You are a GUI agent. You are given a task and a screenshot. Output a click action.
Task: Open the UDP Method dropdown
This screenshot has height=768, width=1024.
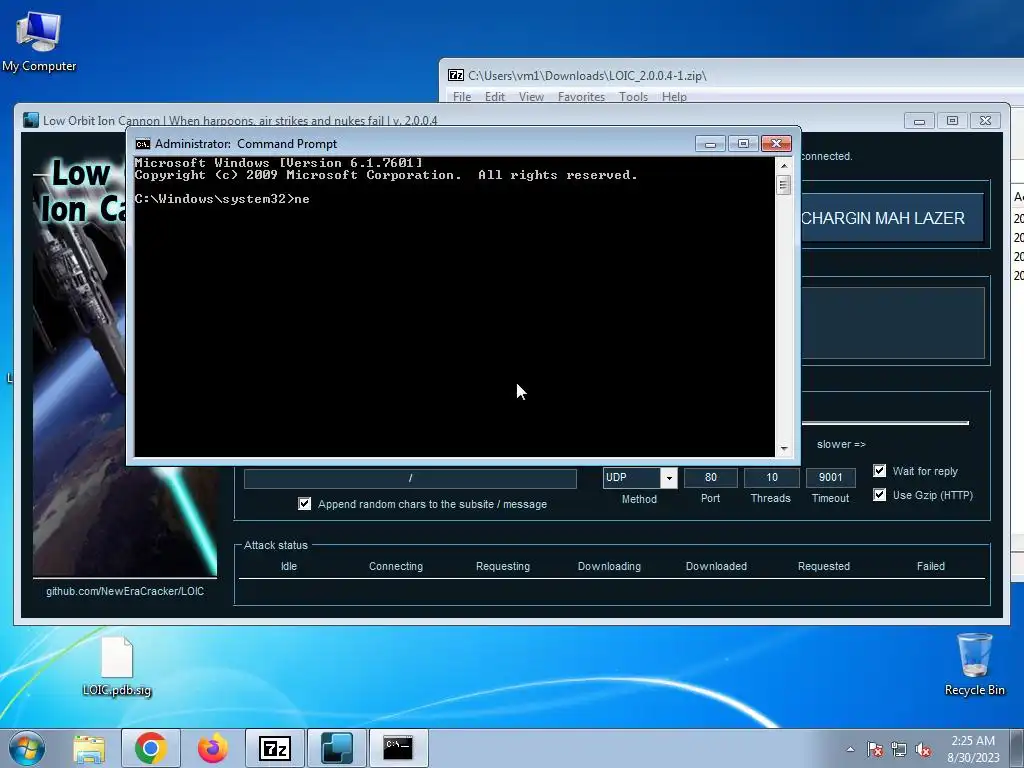pyautogui.click(x=669, y=478)
